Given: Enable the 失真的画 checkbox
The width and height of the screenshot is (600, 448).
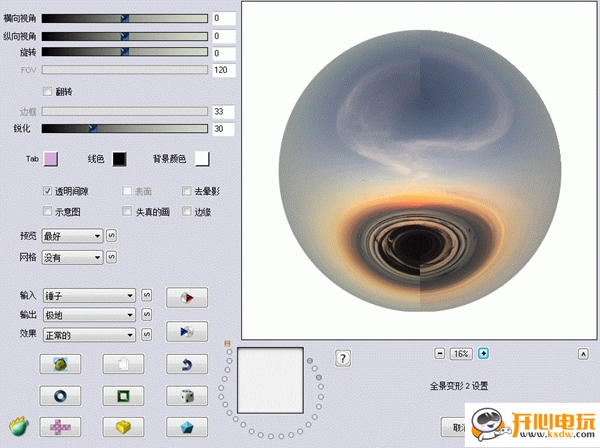Looking at the screenshot, I should tap(127, 211).
